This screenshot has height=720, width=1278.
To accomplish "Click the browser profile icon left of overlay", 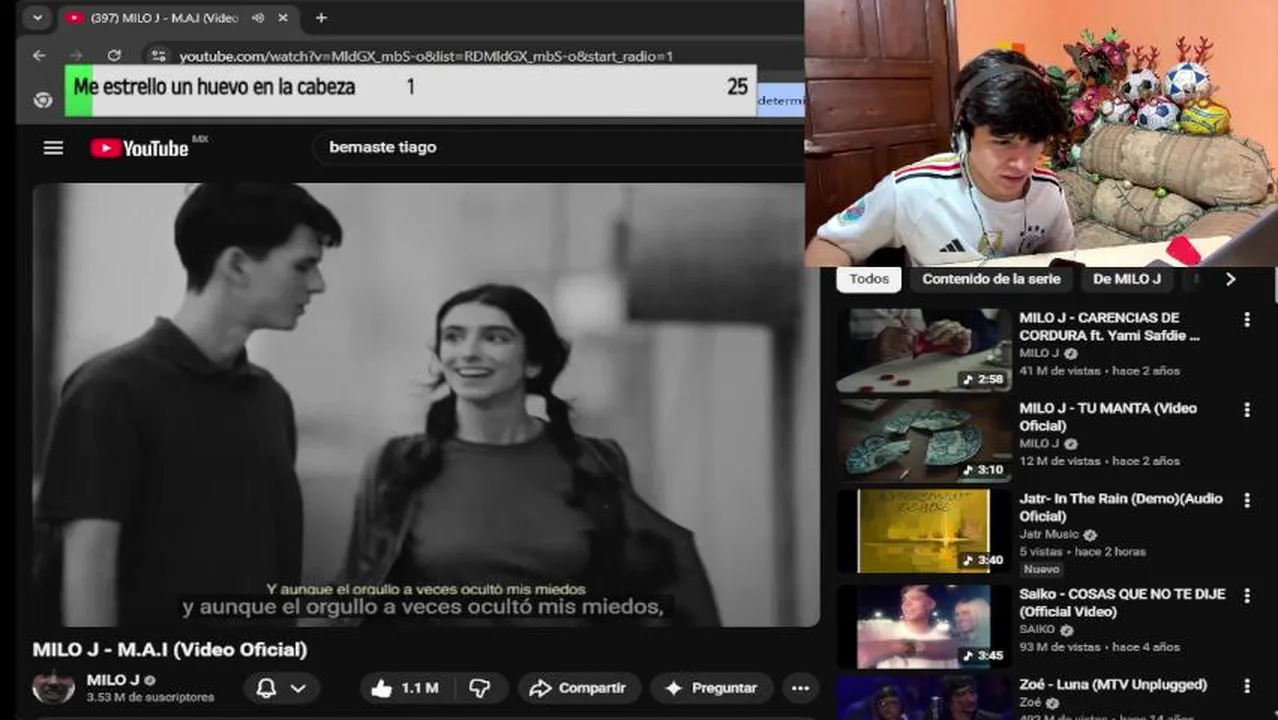I will (42, 100).
